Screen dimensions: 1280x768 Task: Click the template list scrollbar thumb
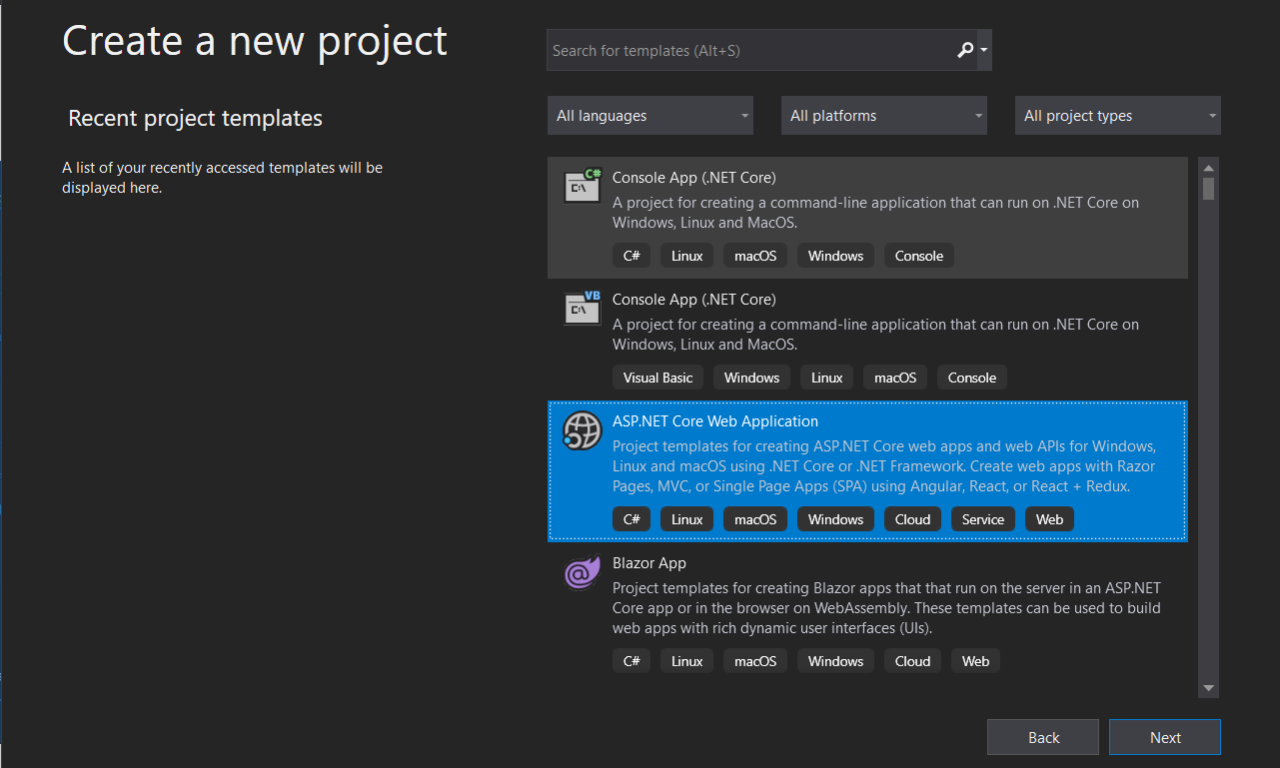(1208, 189)
